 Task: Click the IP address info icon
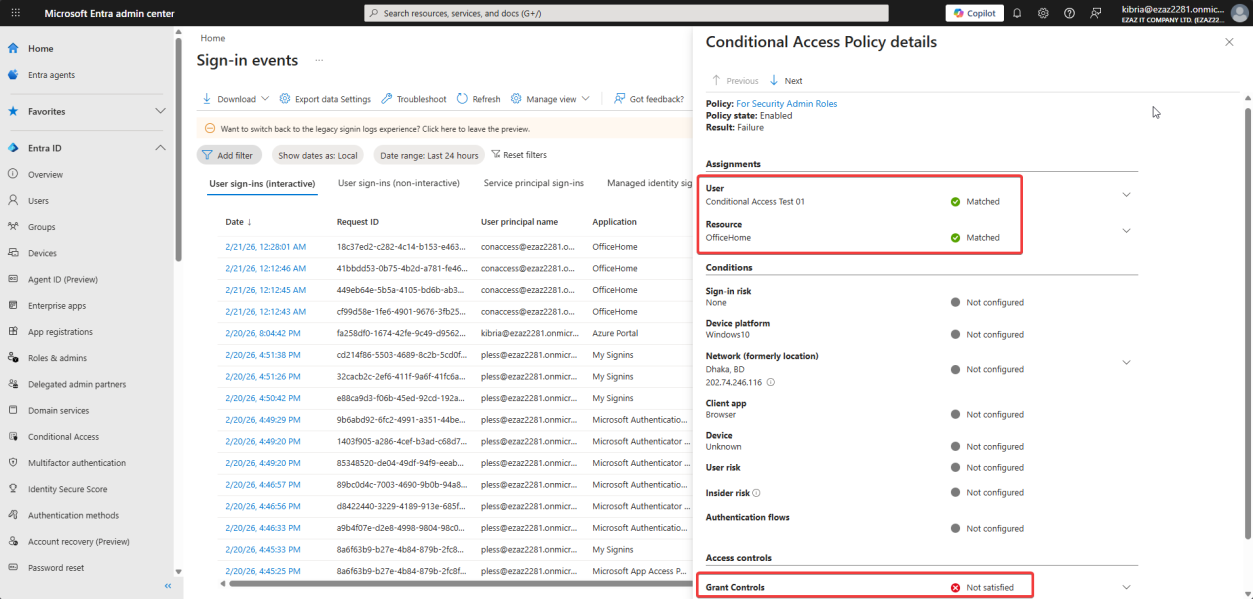[771, 382]
